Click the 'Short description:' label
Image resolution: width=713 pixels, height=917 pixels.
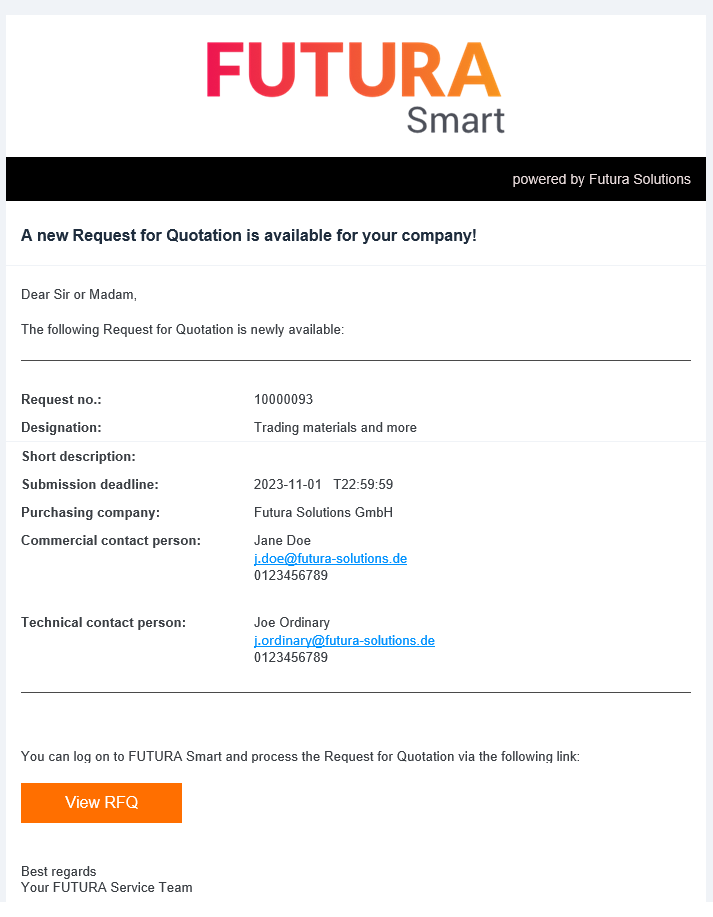pos(78,456)
